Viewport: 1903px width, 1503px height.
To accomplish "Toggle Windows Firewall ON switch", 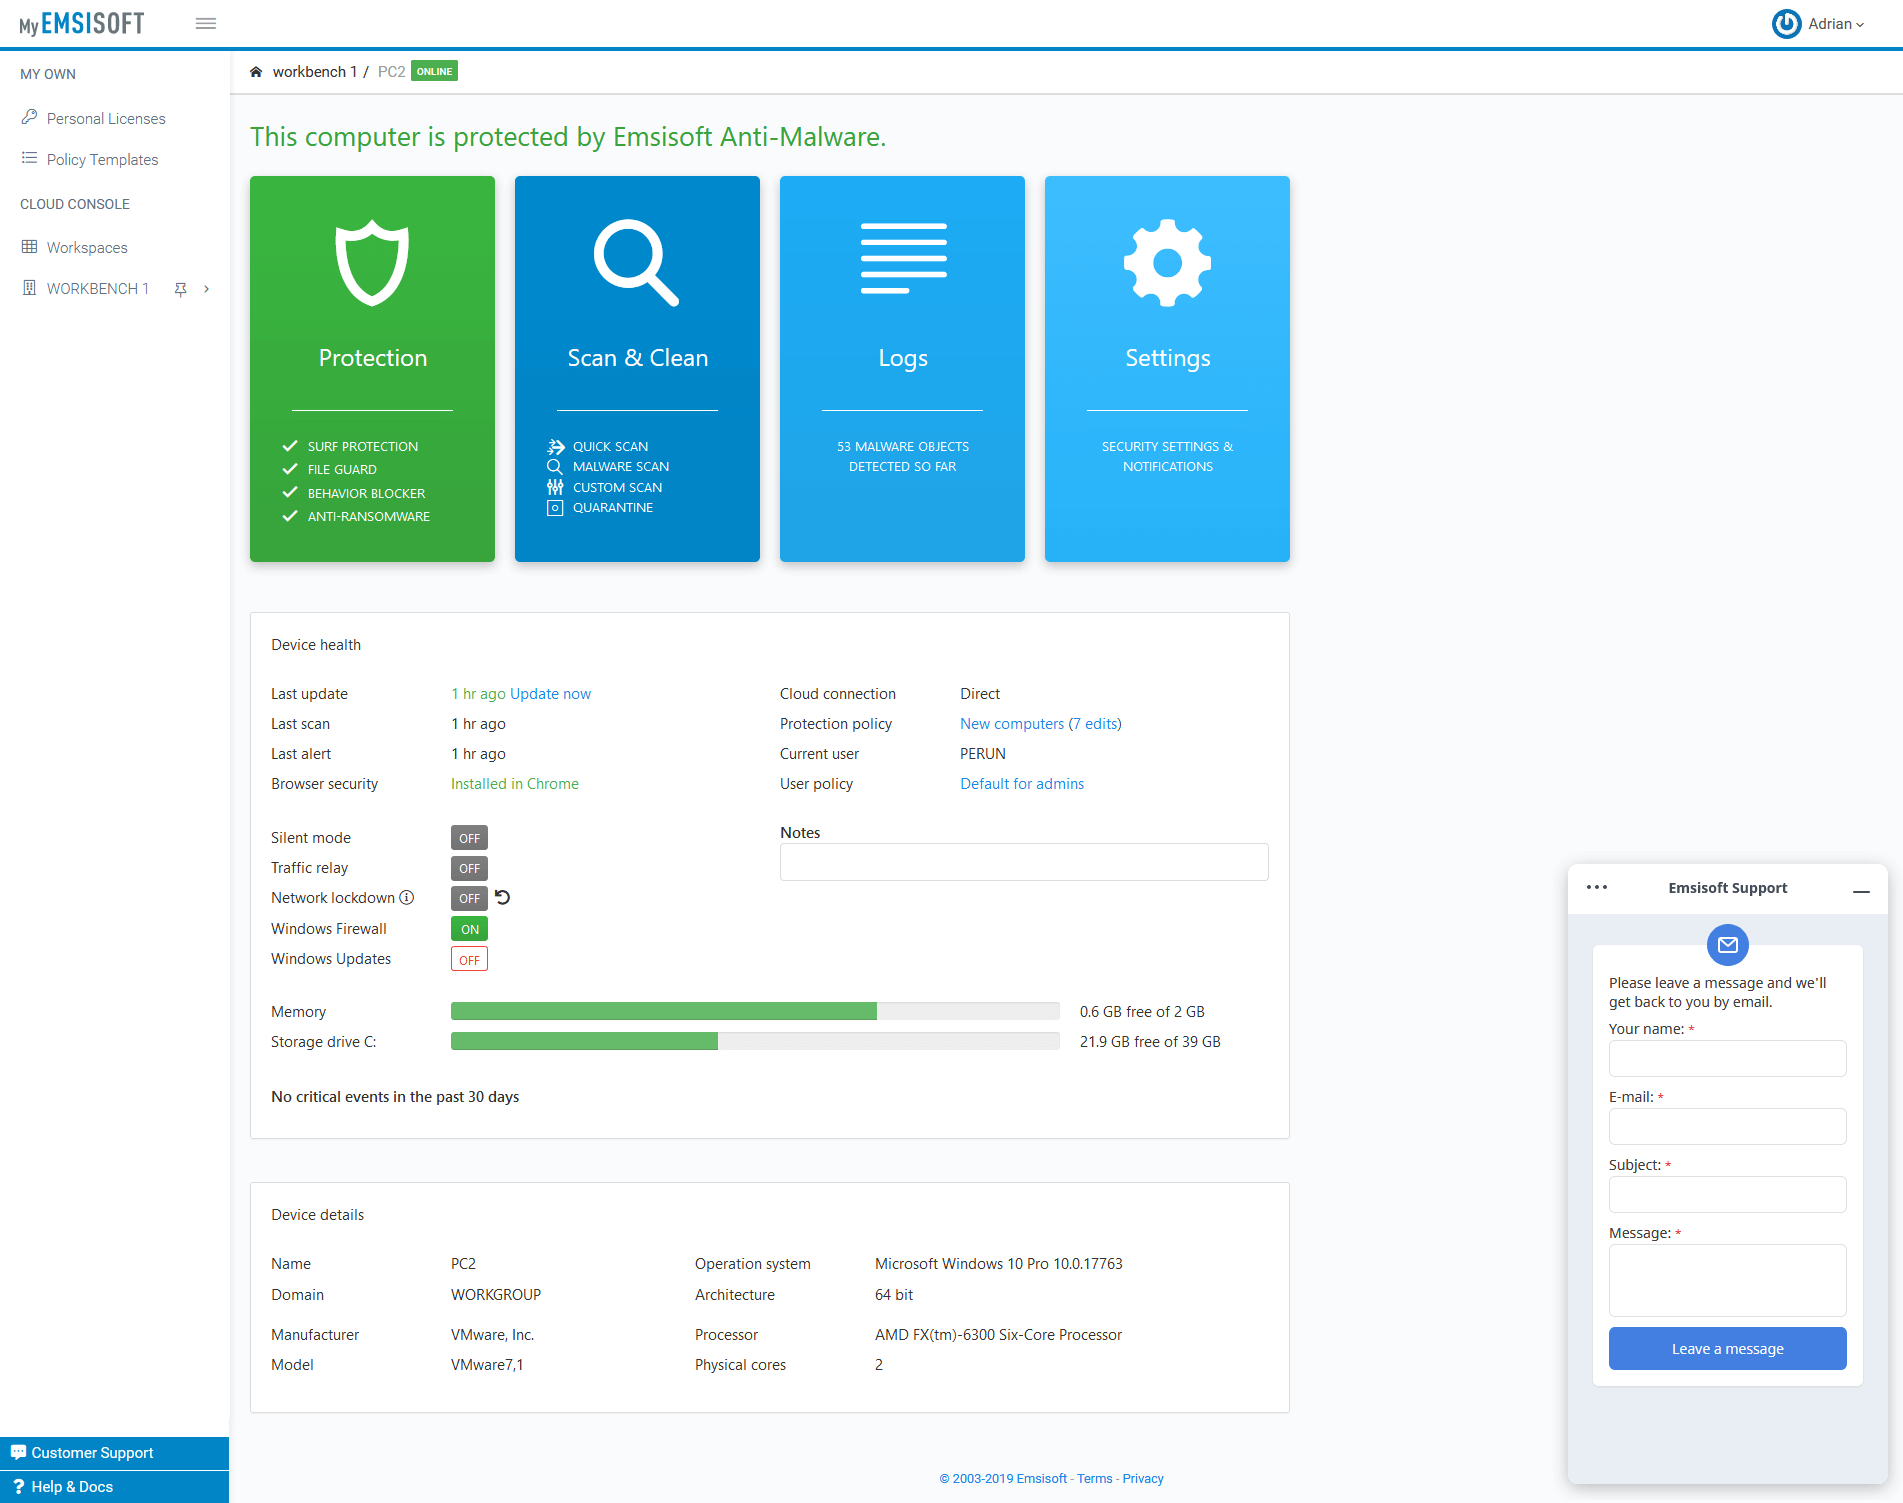I will [469, 929].
